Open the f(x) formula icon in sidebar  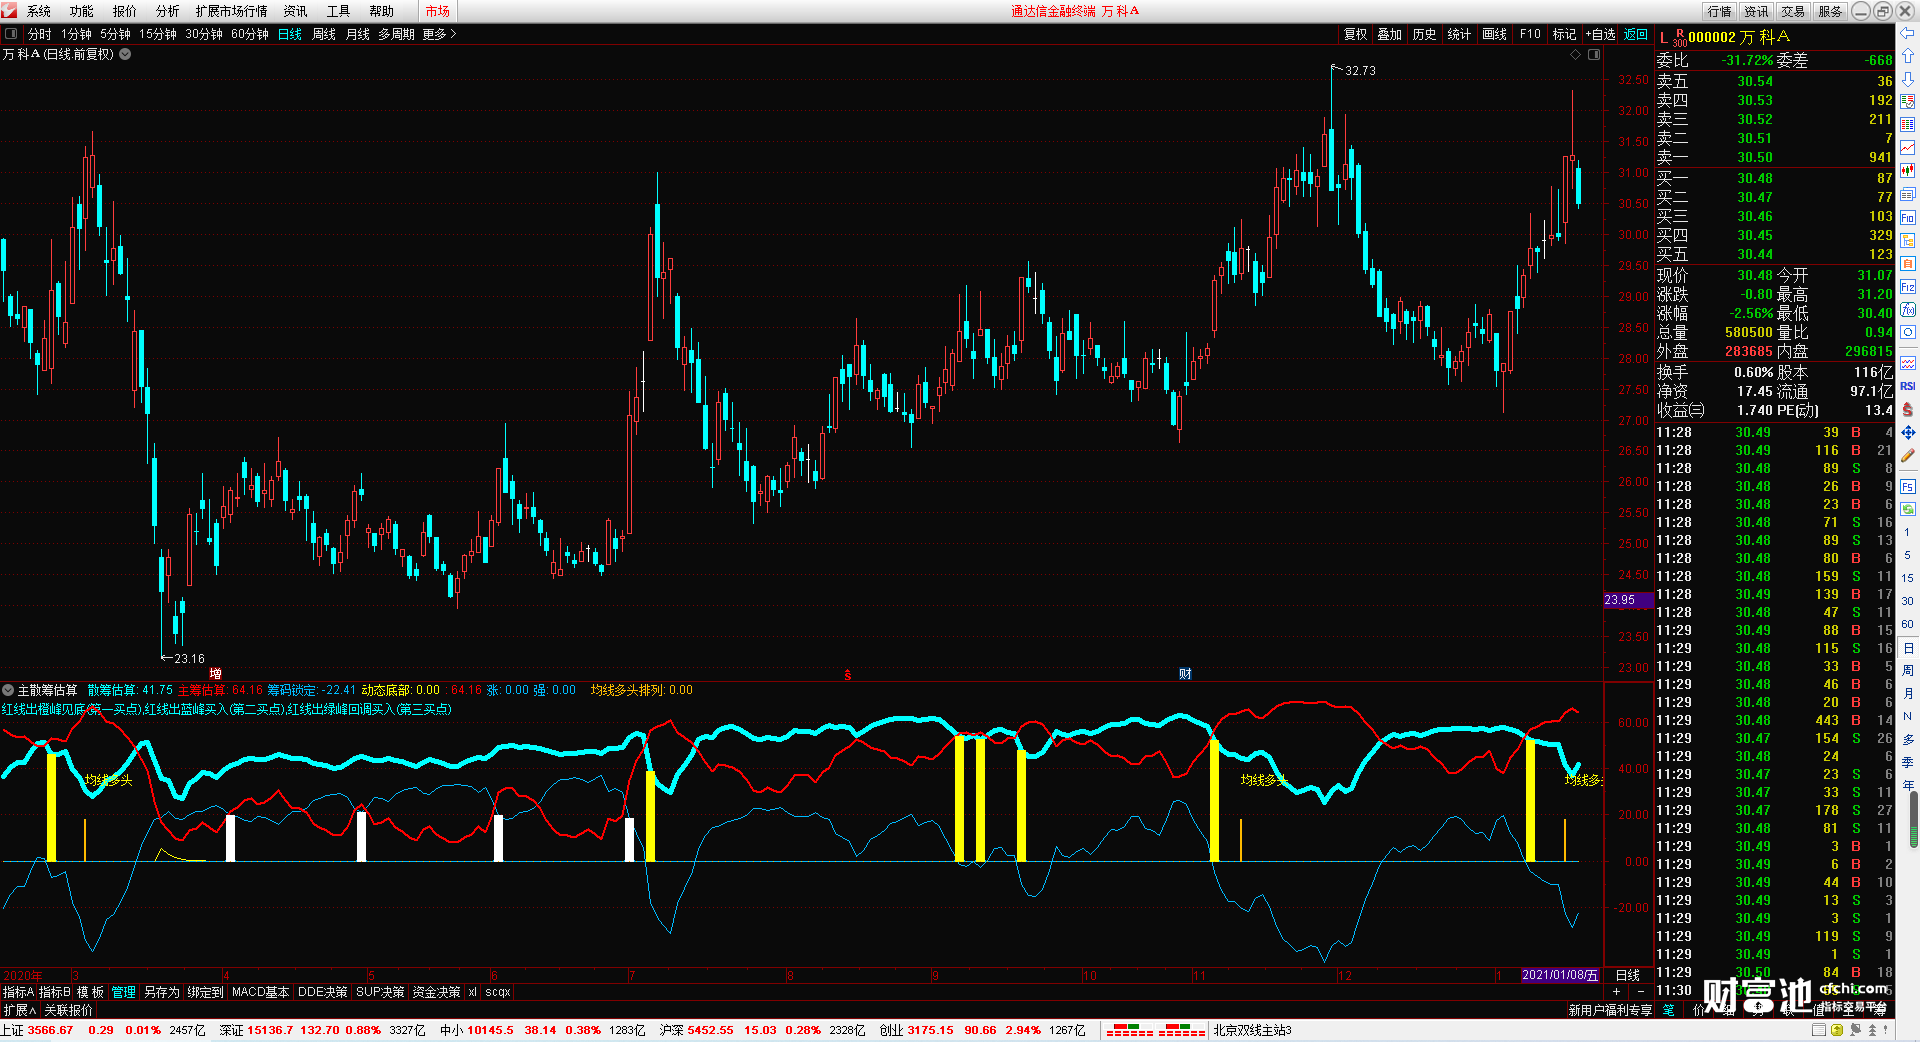(1908, 310)
